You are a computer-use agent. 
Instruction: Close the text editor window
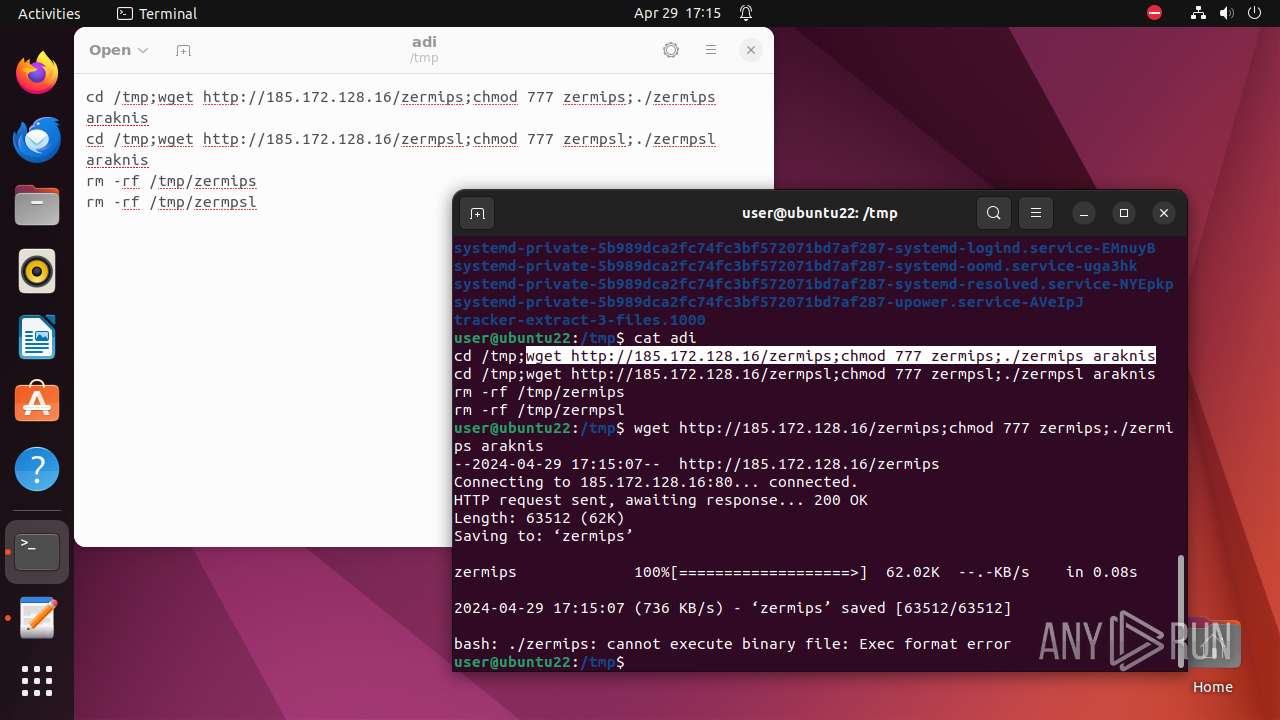(751, 50)
